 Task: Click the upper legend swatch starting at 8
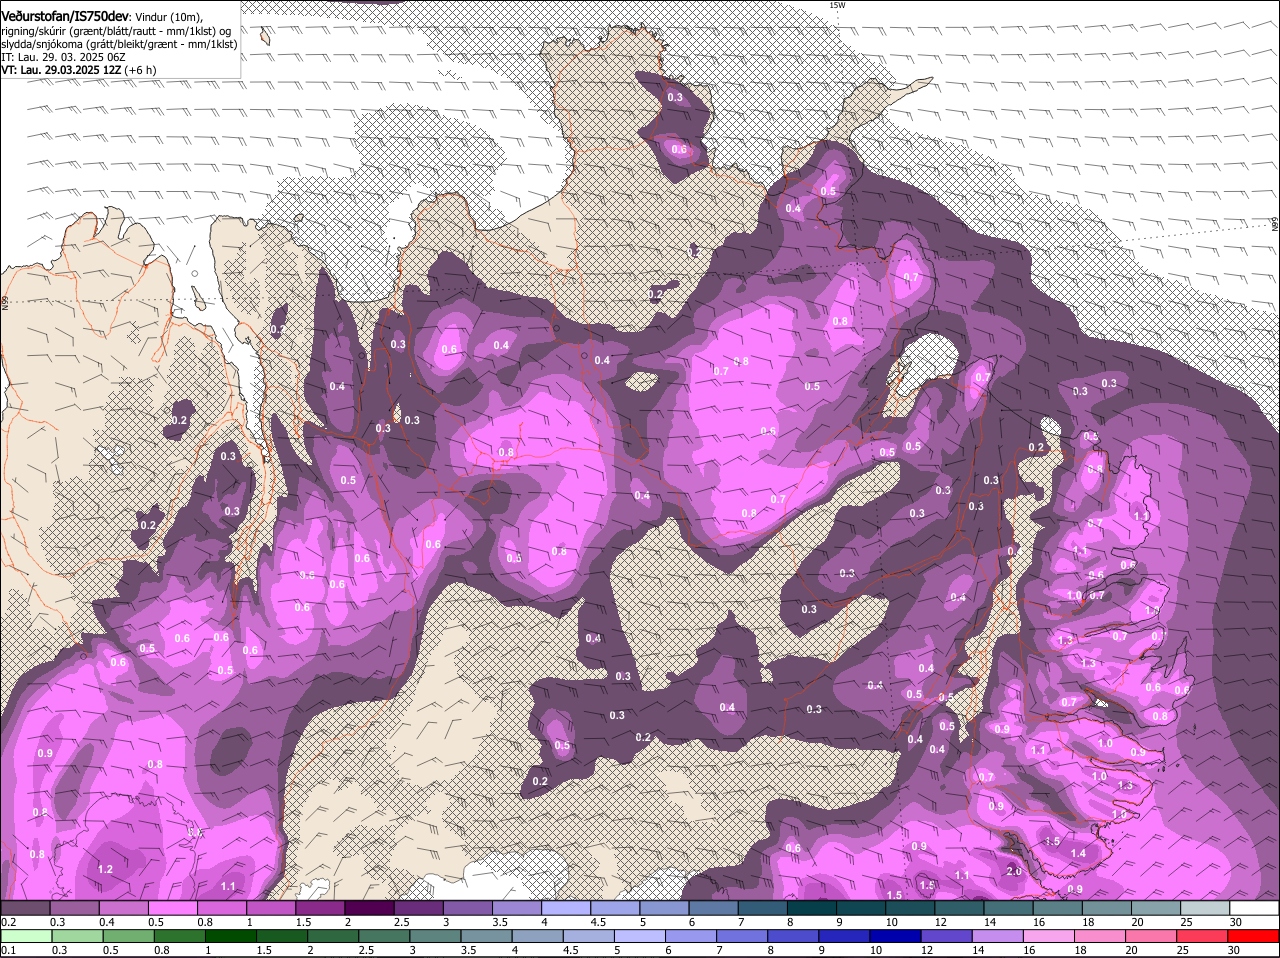pos(812,908)
